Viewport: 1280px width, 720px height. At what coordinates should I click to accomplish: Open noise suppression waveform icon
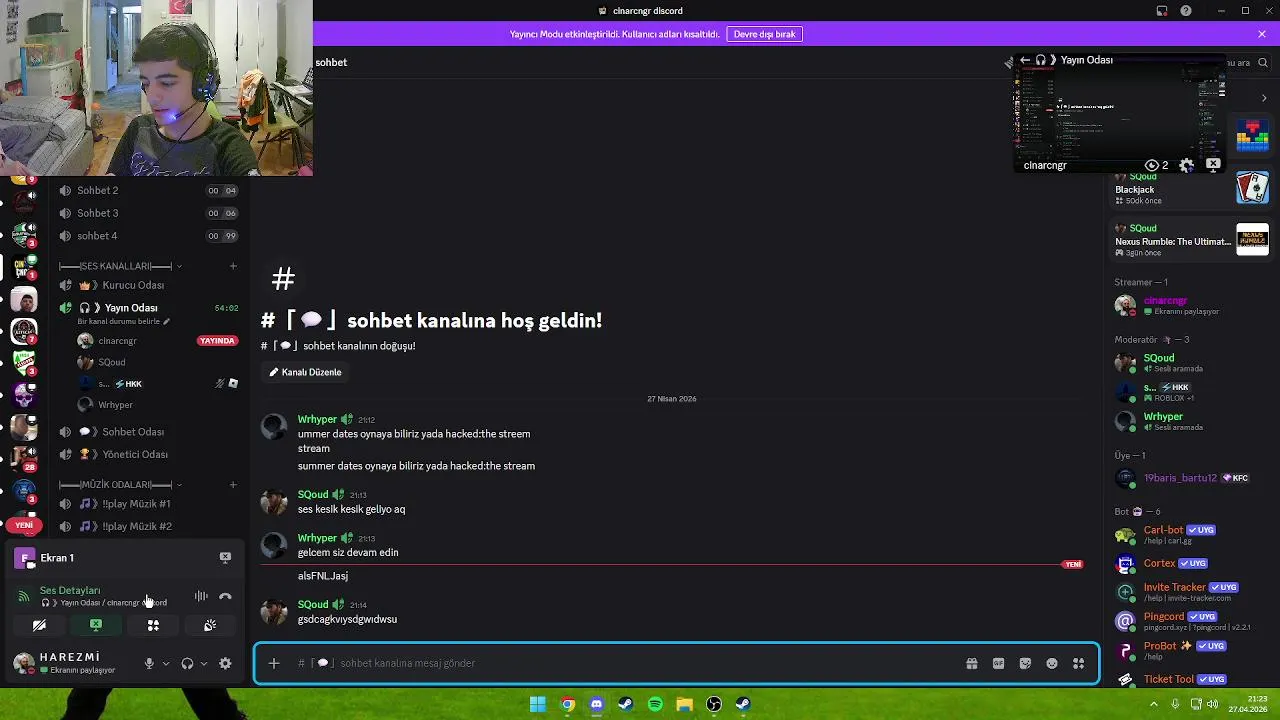201,597
